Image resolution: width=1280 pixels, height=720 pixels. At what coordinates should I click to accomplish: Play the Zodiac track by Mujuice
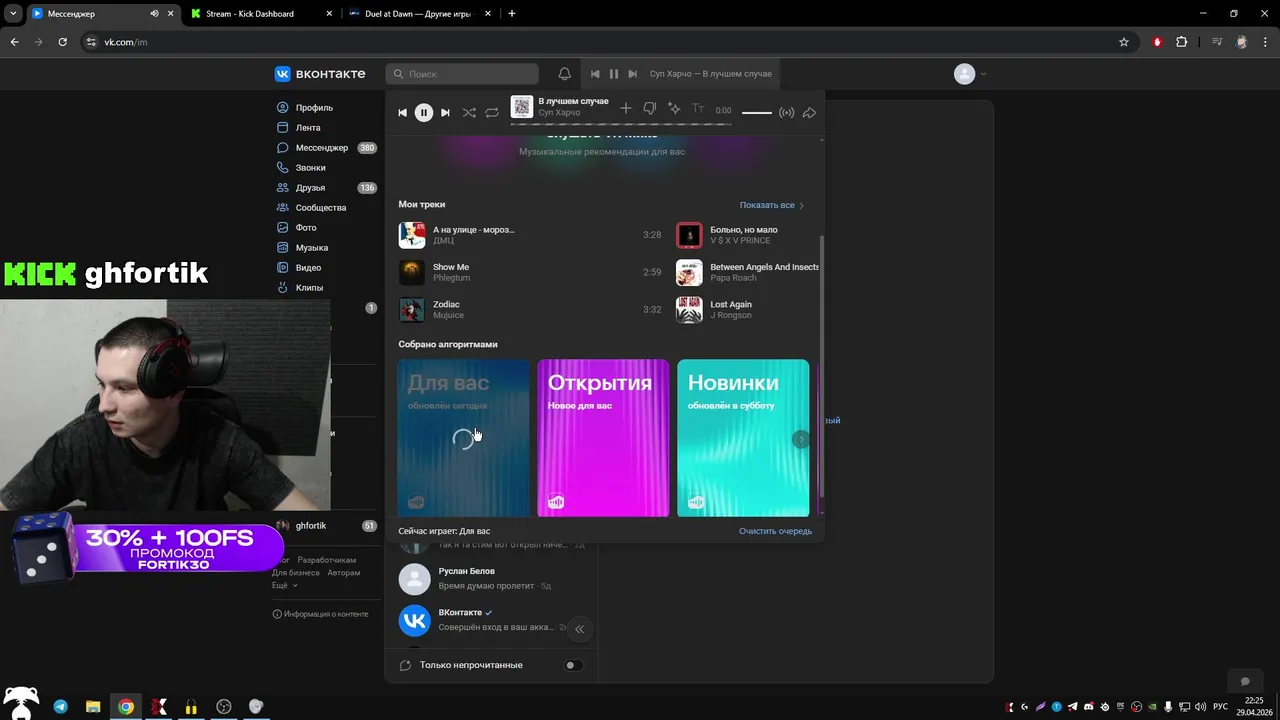530,309
